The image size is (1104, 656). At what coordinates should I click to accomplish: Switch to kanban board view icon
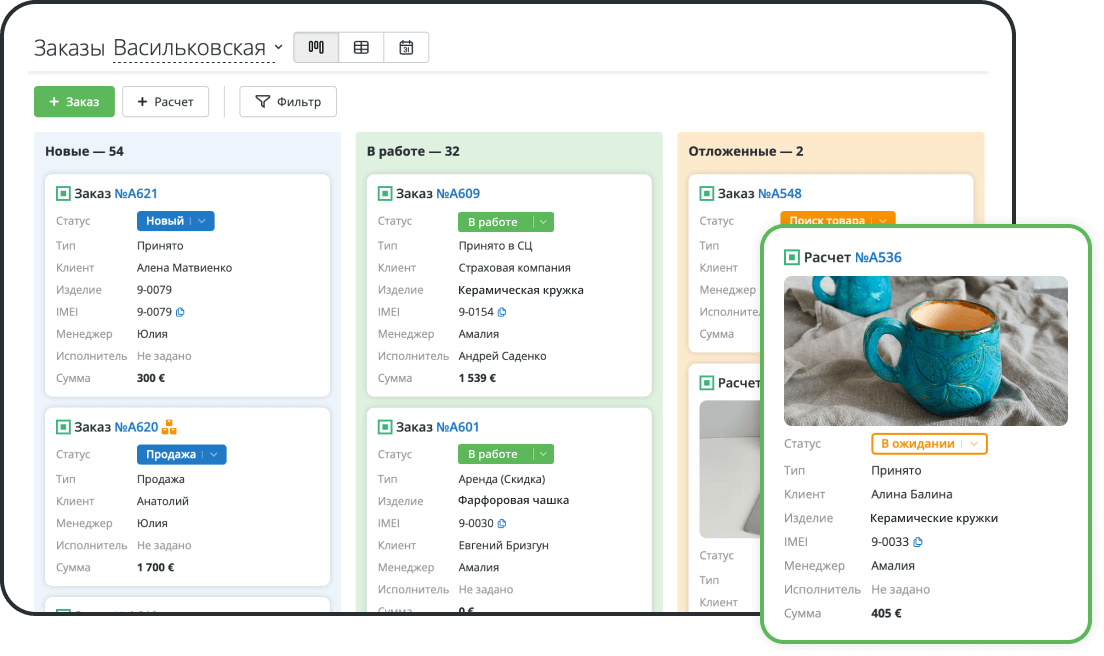pos(316,47)
